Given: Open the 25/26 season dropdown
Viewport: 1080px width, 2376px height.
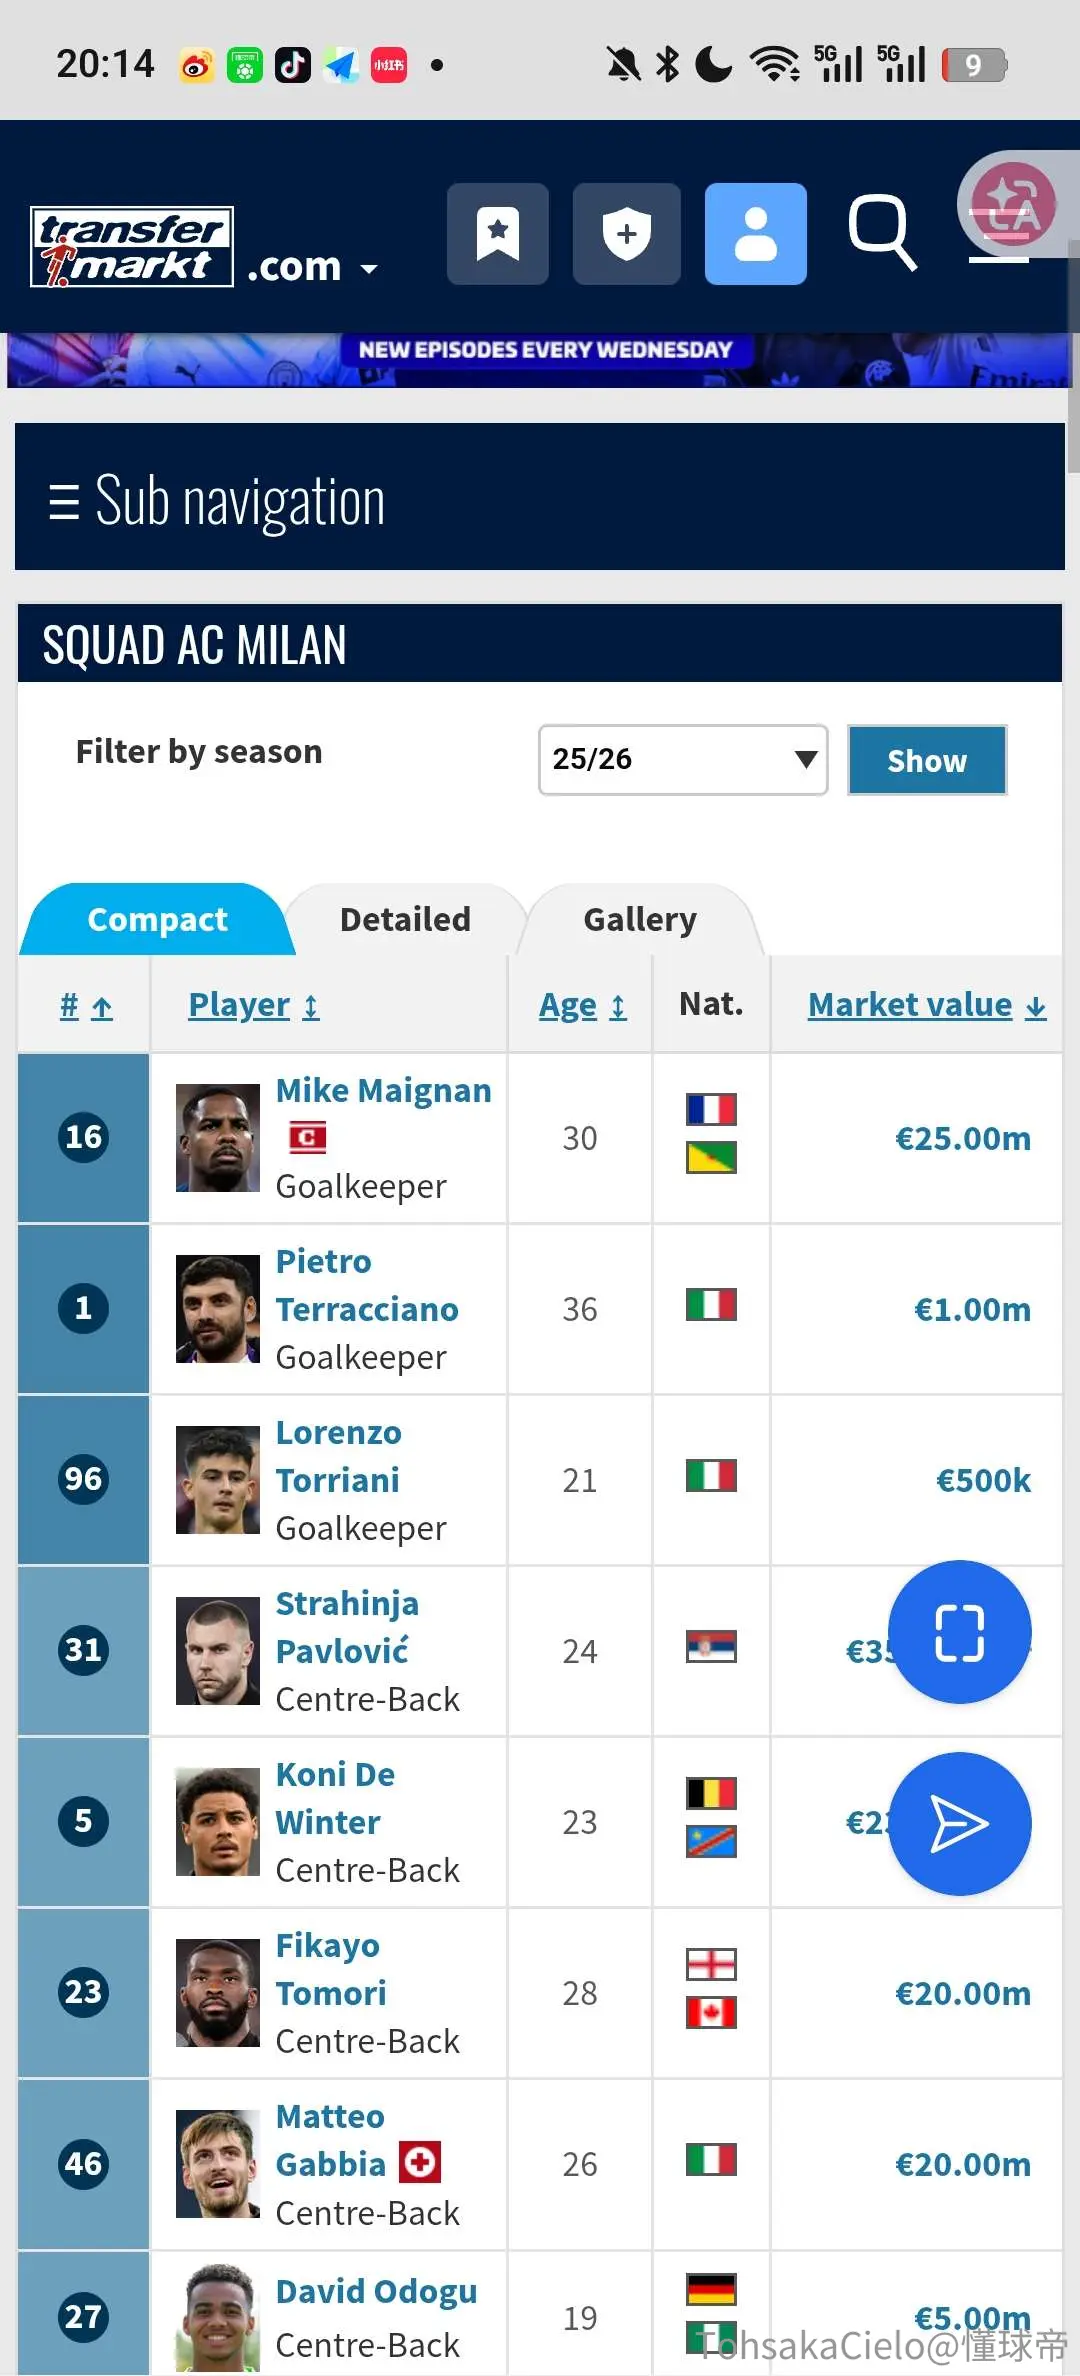Looking at the screenshot, I should coord(683,760).
